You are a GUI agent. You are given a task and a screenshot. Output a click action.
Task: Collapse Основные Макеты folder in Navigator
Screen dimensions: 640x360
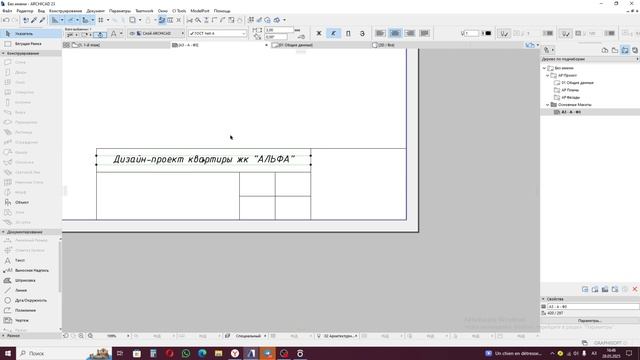pos(548,105)
